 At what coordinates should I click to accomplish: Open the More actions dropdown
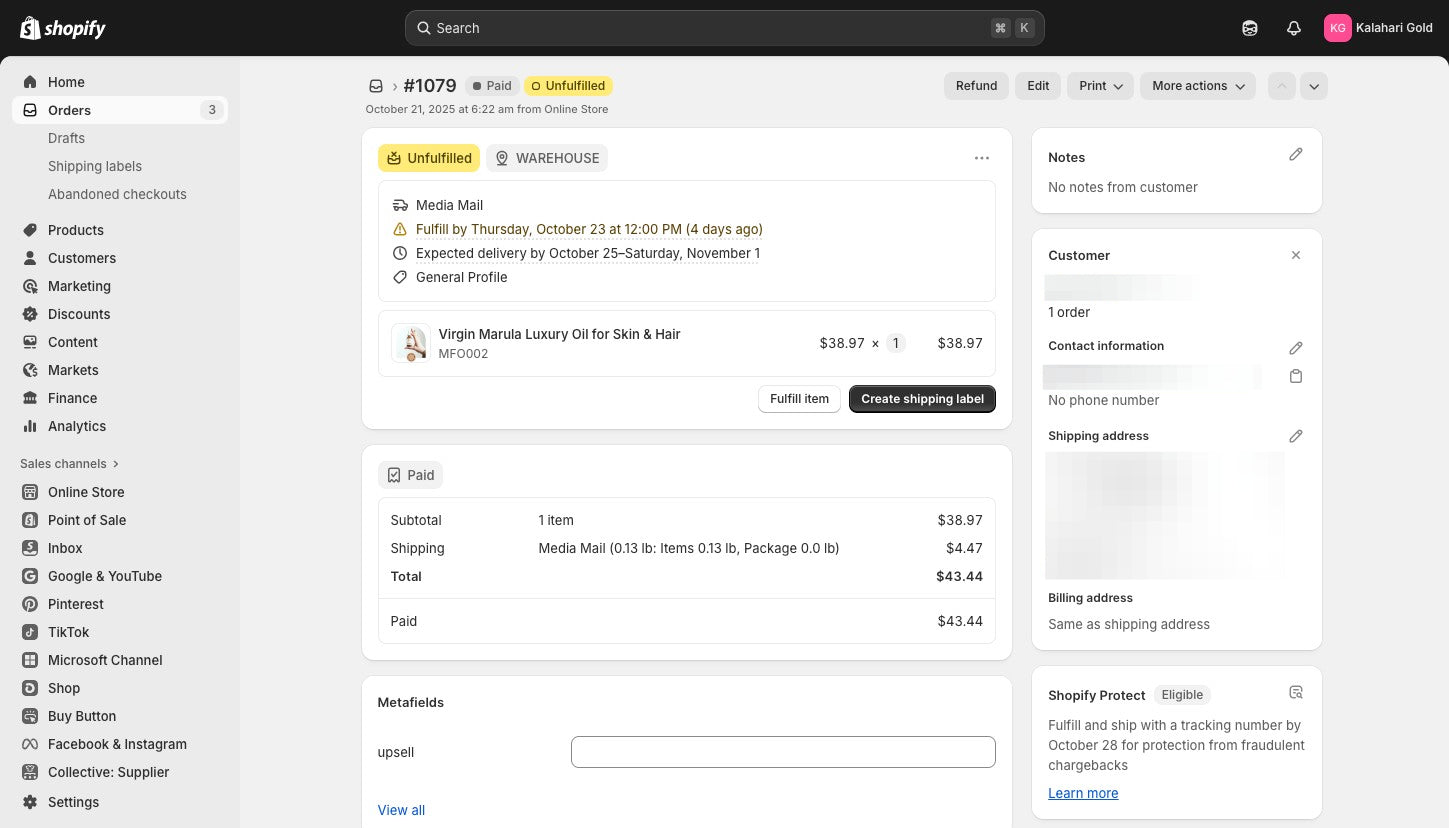[x=1197, y=86]
